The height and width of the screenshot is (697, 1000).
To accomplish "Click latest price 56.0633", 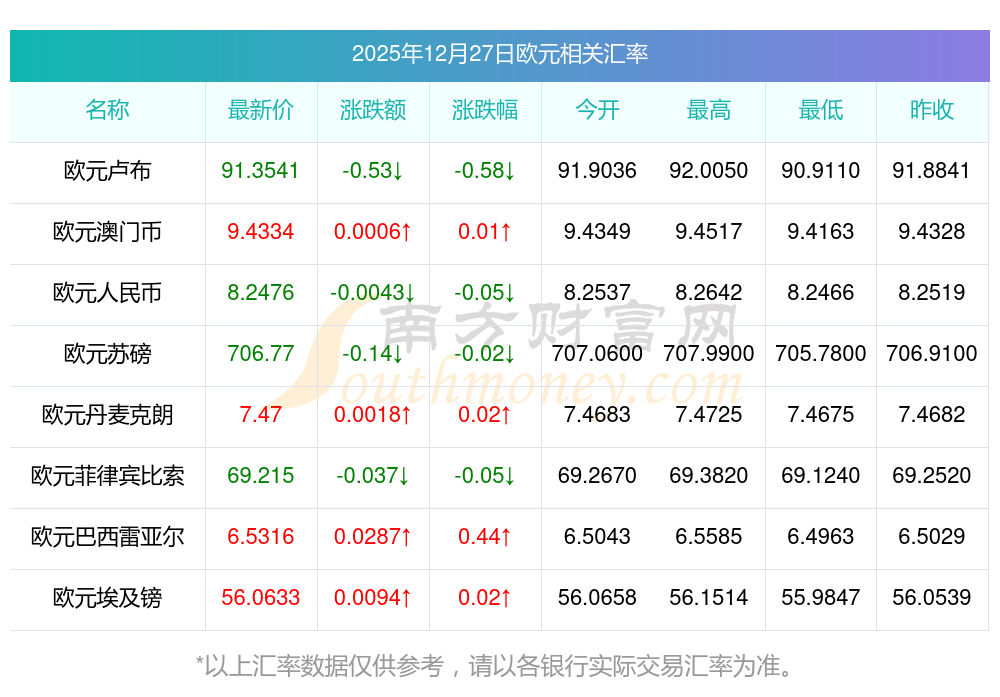I will tap(260, 598).
